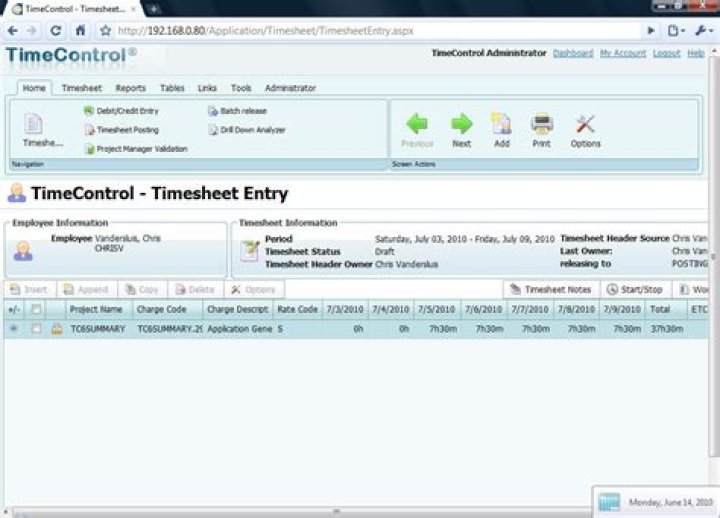Open the browser page menu icon
Viewport: 720px width, 518px height.
tap(676, 31)
